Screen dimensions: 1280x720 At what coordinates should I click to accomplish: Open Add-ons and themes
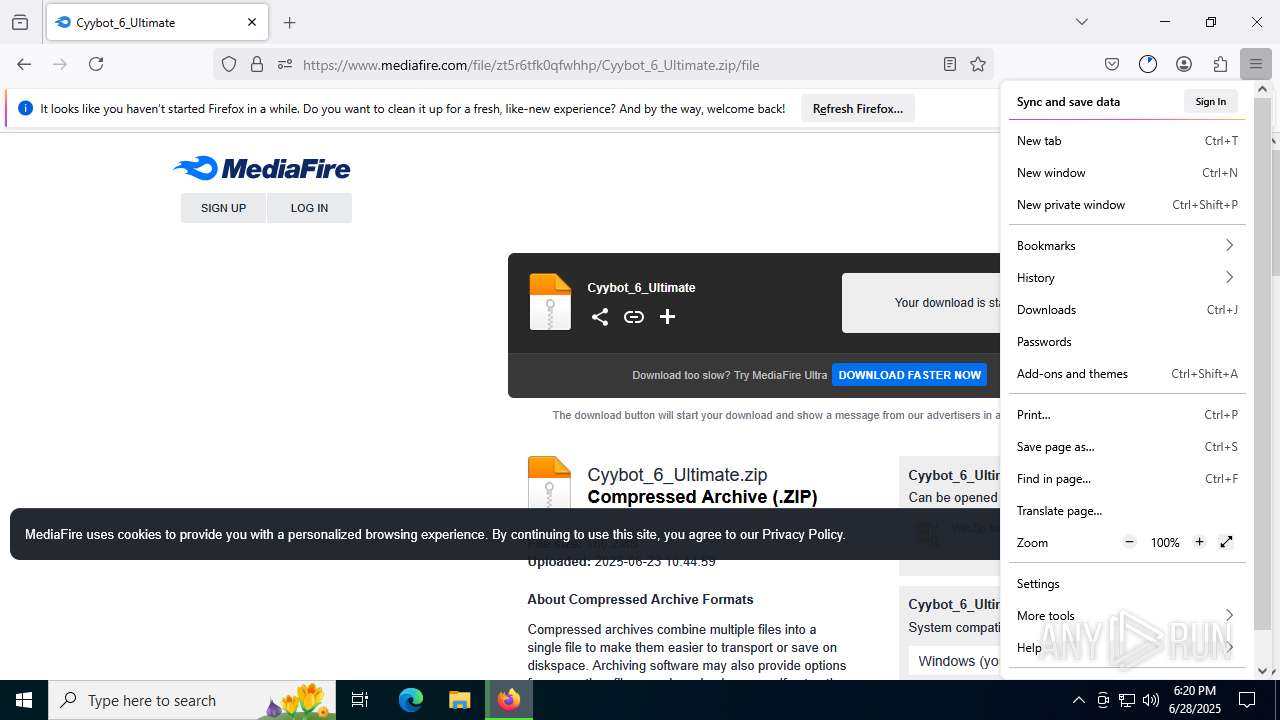click(x=1126, y=374)
